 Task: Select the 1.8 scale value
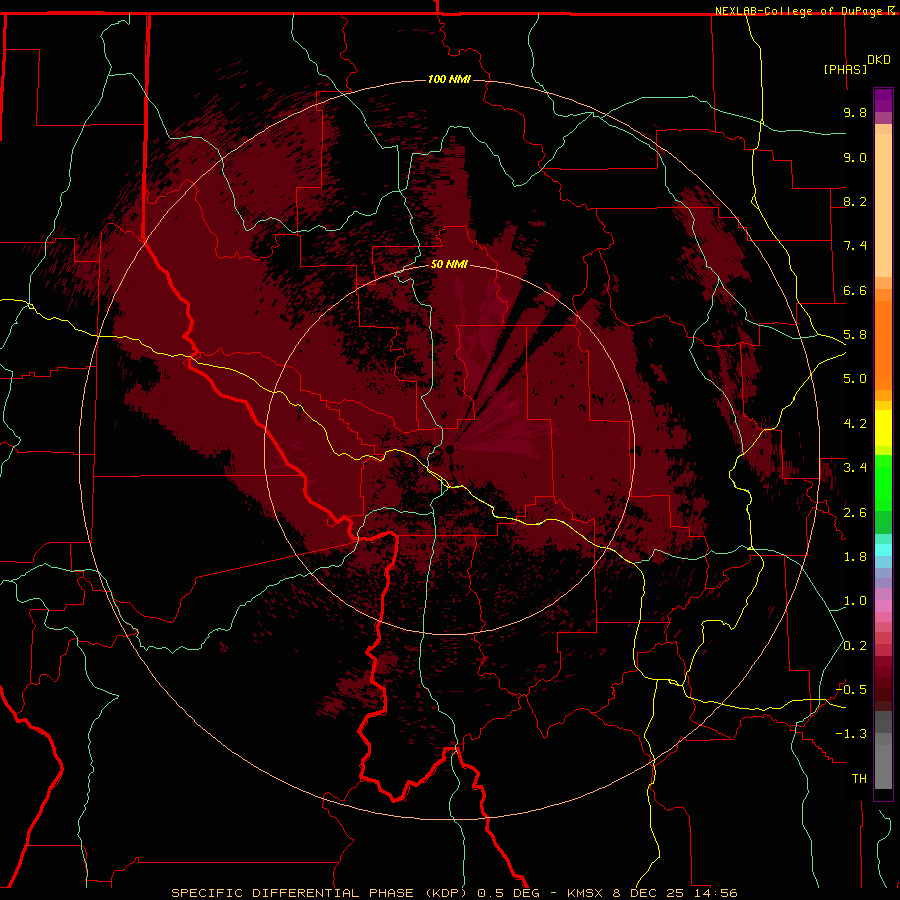(855, 557)
